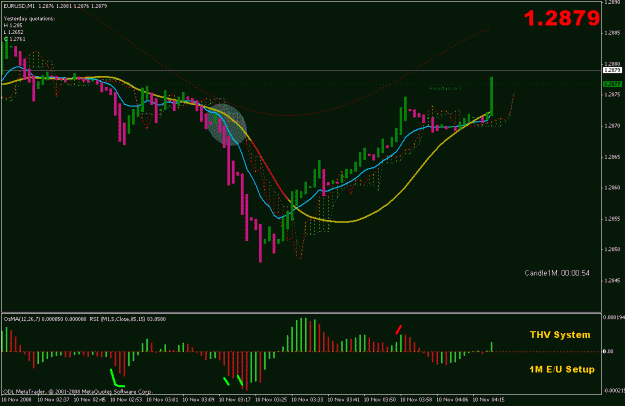Viewport: 625px width, 406px height.
Task: Click the '10 Nov 03:58' time axis label
Action: pos(416,400)
